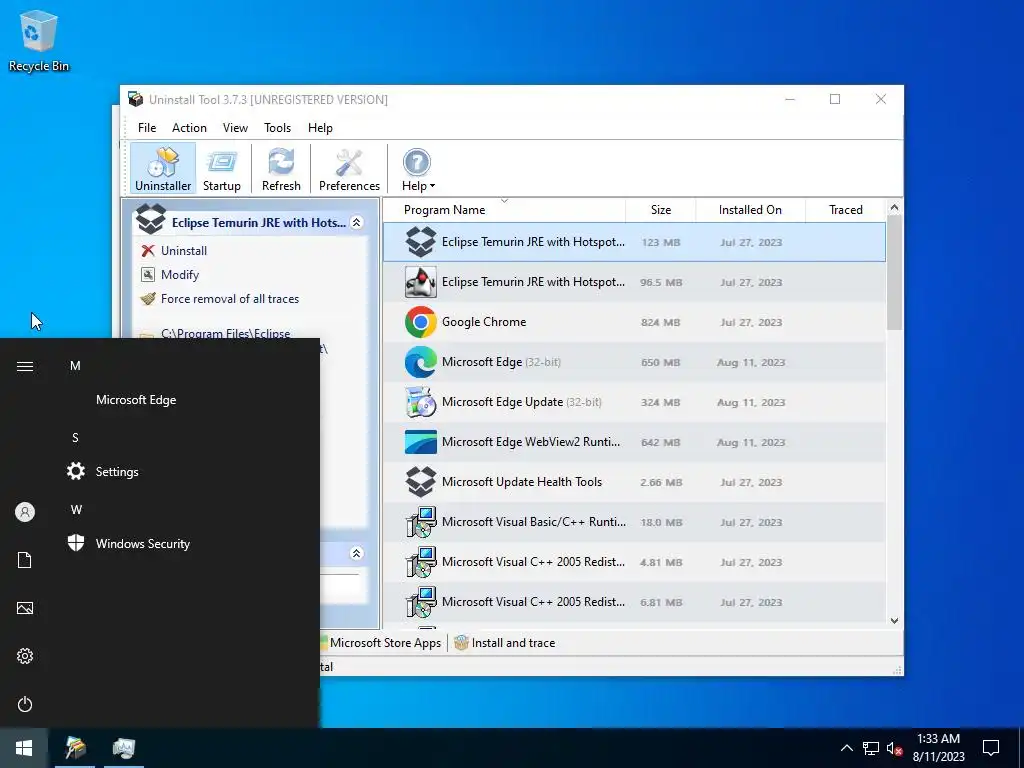Open Documents from the Start menu sidebar

coord(25,560)
